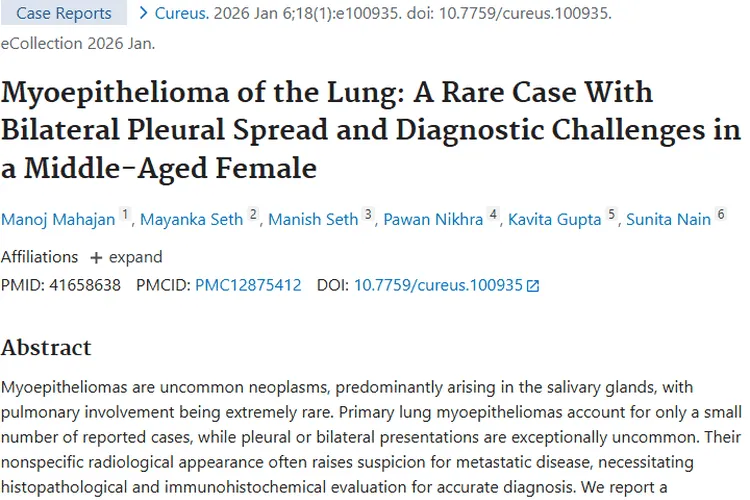Show affiliation 2 next to Mayanka Seth
The image size is (750, 500).
point(253,214)
